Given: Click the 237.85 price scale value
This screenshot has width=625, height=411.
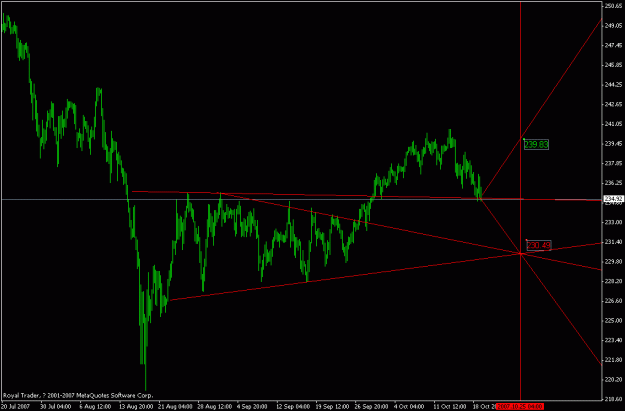Looking at the screenshot, I should (x=614, y=163).
